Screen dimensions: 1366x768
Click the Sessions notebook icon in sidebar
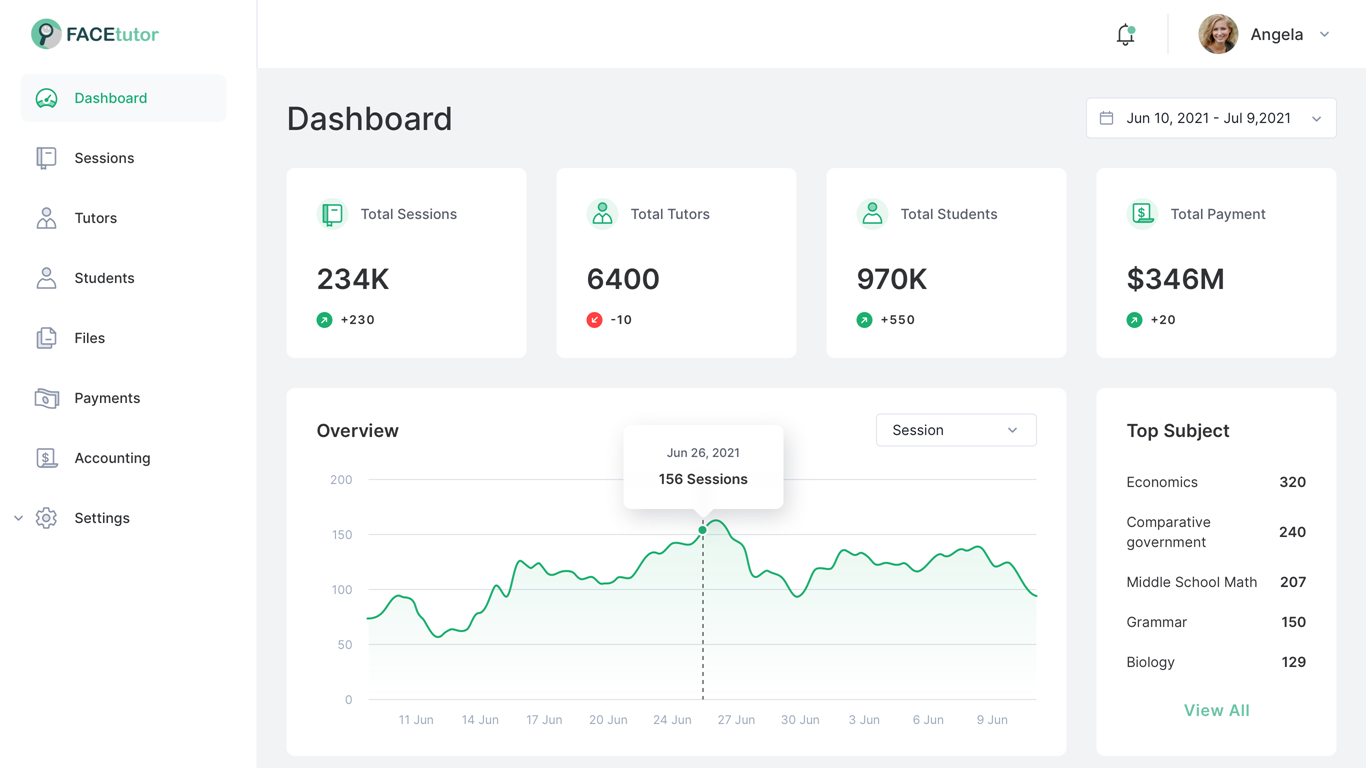[x=46, y=158]
